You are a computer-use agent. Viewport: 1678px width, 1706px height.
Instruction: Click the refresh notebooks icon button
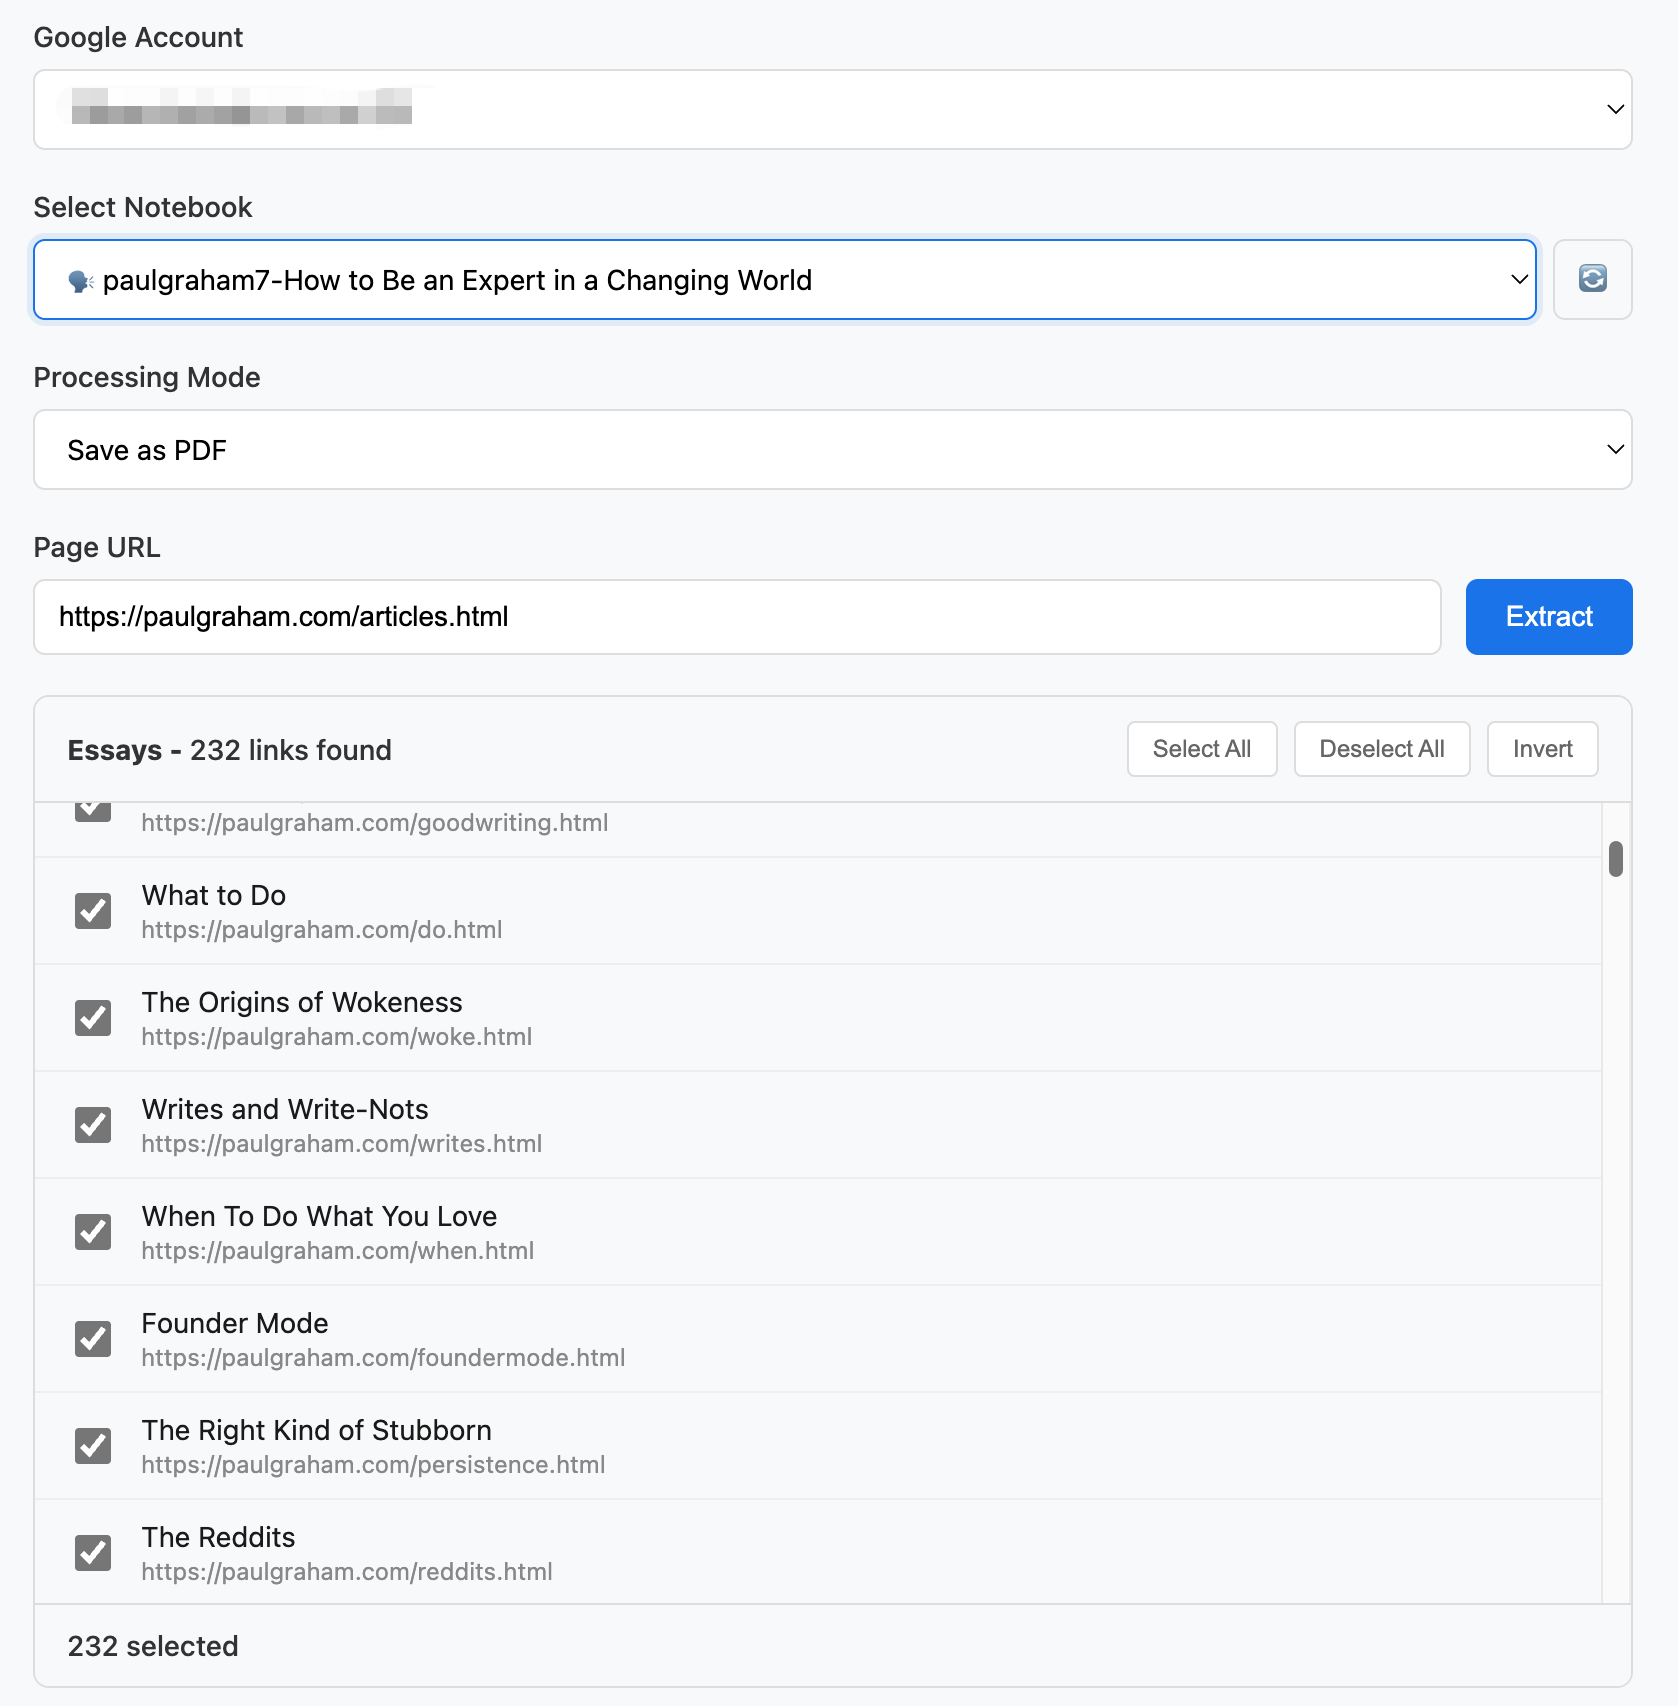click(1592, 279)
